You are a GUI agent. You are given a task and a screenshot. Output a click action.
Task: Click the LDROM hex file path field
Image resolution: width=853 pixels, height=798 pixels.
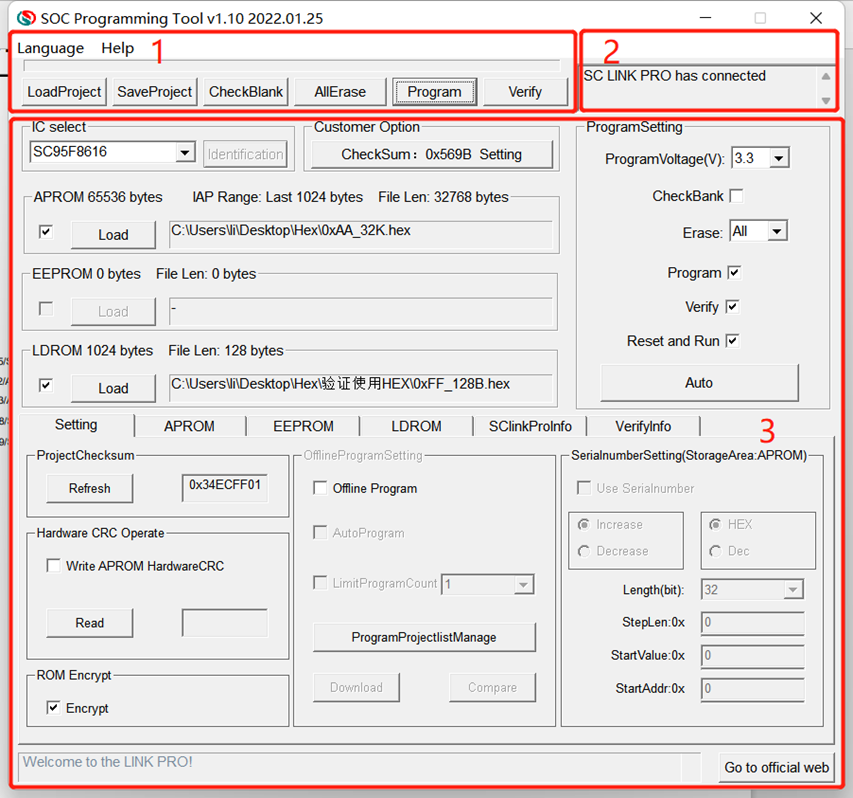[x=360, y=388]
